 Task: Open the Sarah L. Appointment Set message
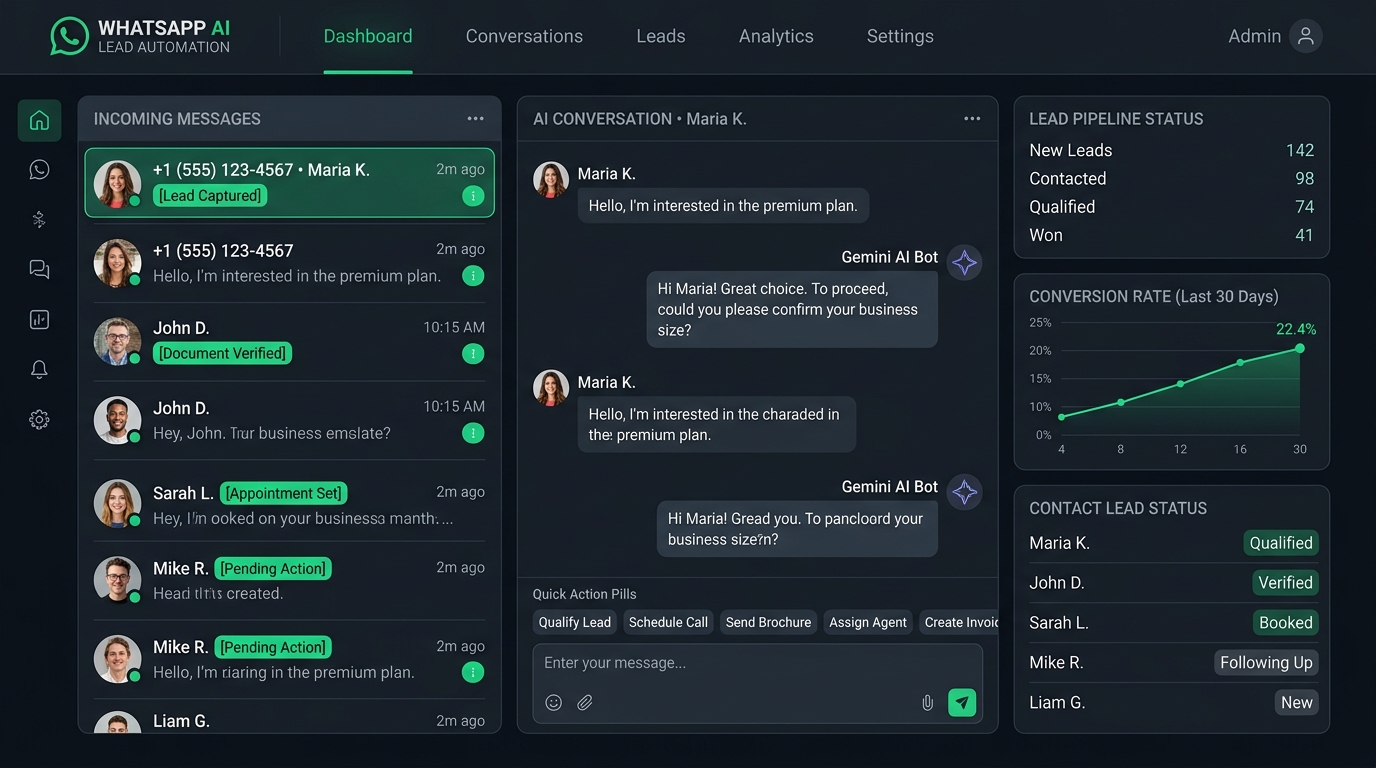tap(290, 504)
